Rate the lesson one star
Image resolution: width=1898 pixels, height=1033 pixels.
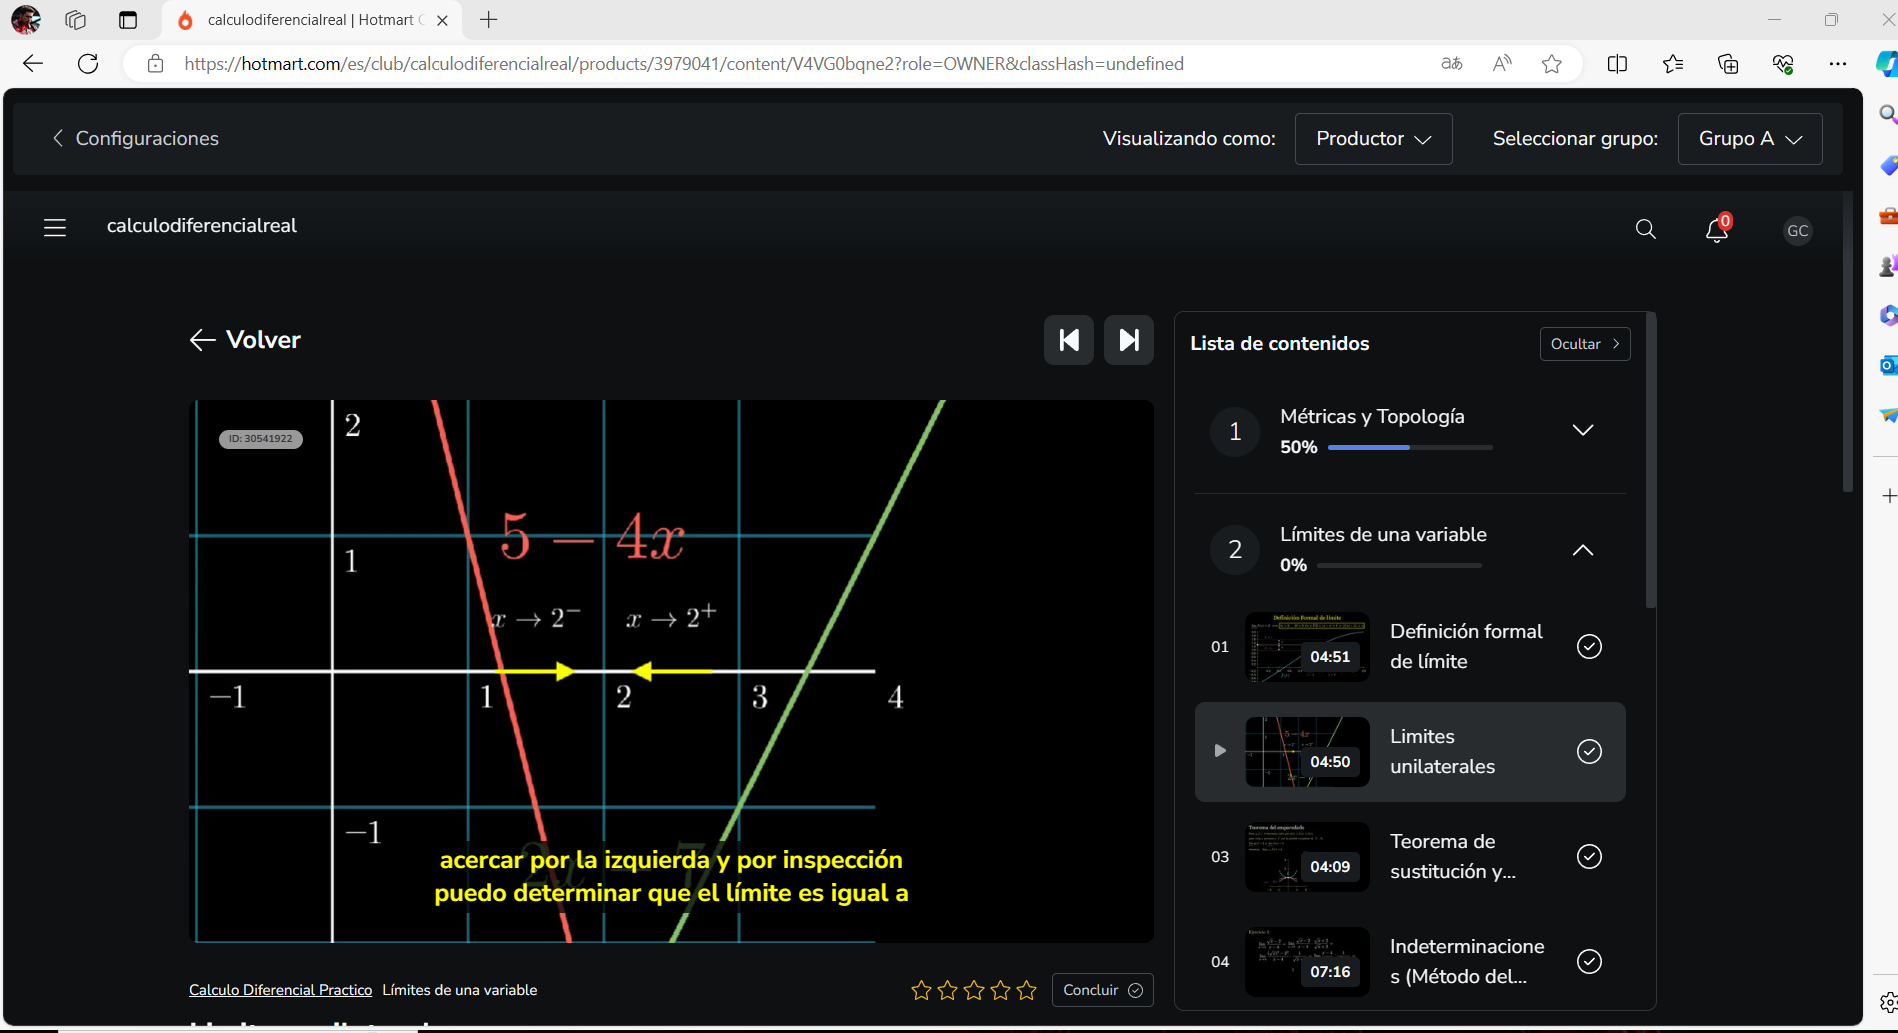921,990
